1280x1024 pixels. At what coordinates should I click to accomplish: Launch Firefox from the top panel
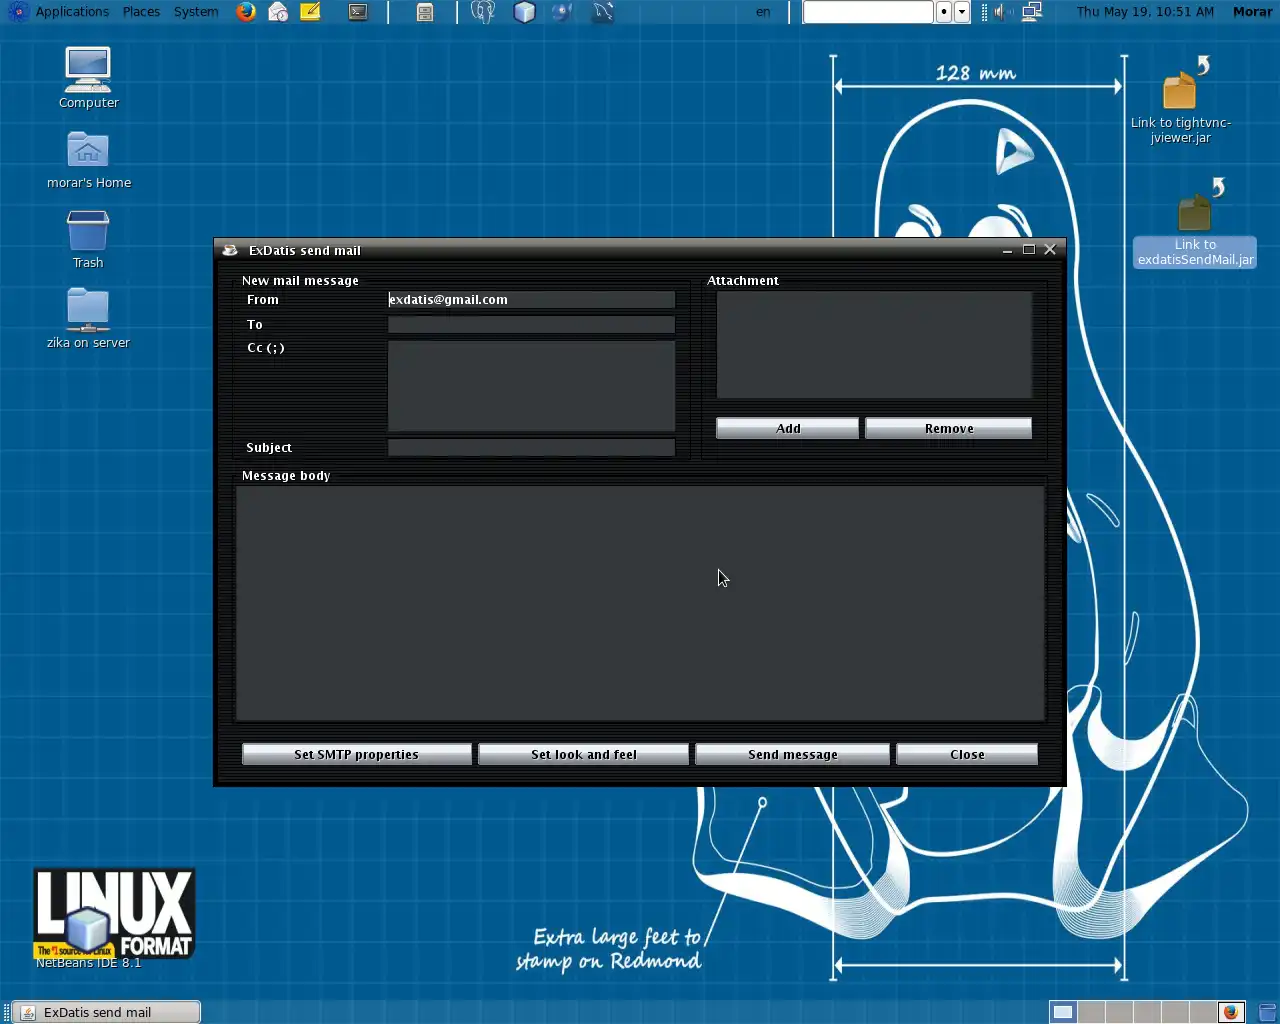(x=246, y=12)
